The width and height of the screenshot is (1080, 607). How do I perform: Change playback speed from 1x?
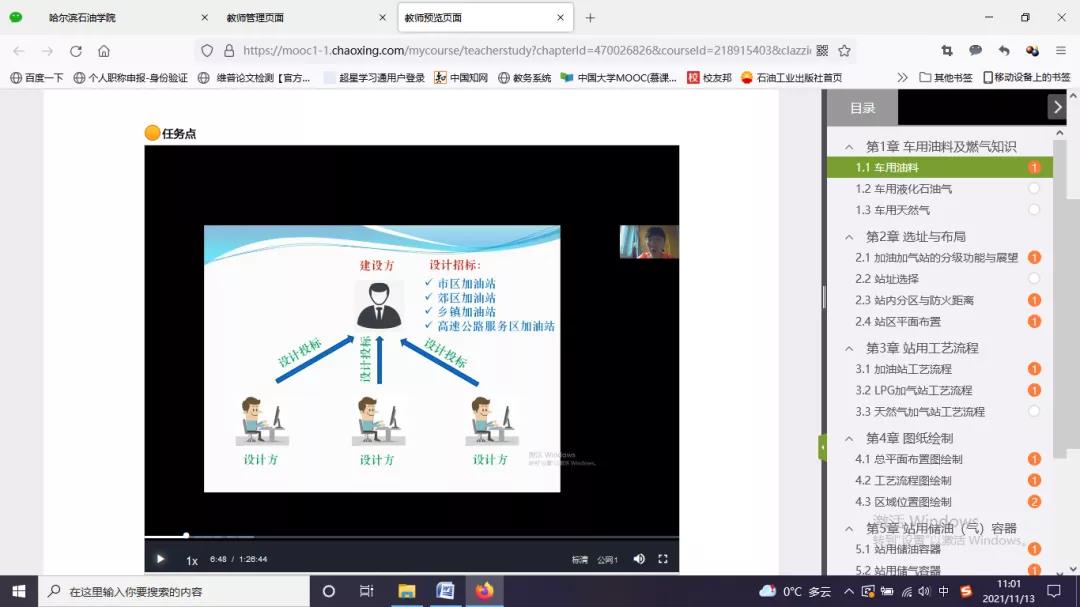pos(192,560)
